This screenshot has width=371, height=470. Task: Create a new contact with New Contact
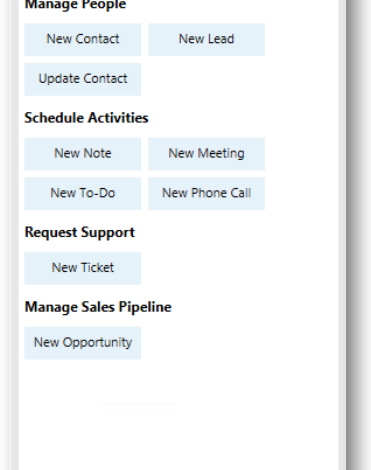coord(83,39)
